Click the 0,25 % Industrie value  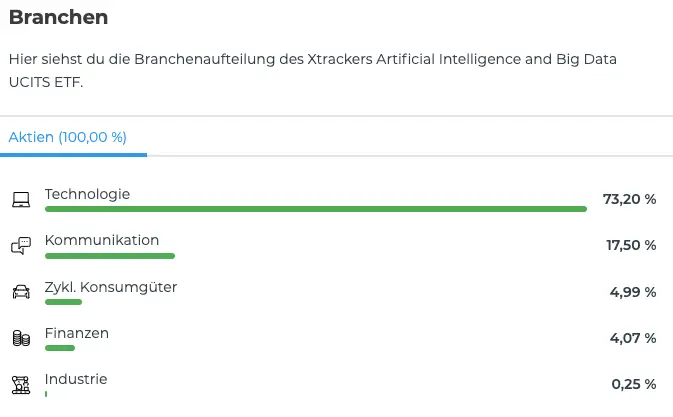pos(634,384)
